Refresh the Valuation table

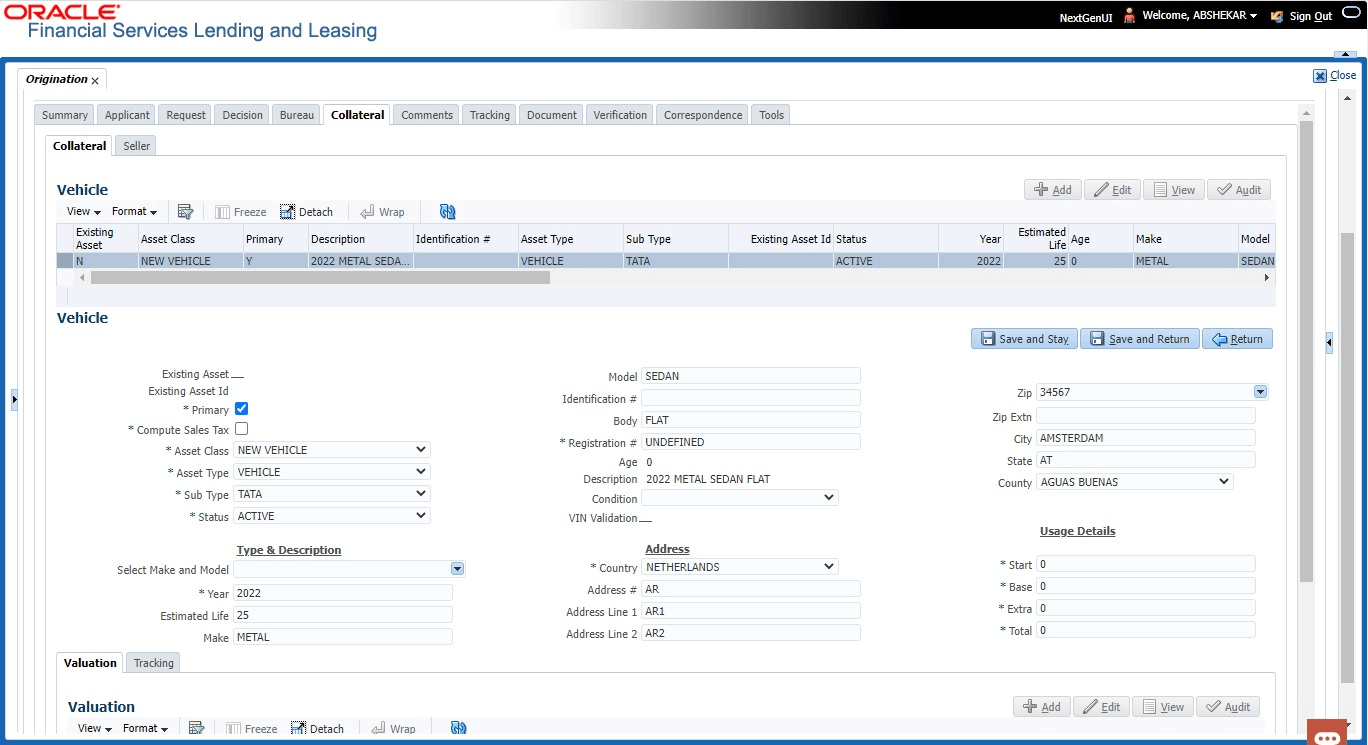[458, 729]
